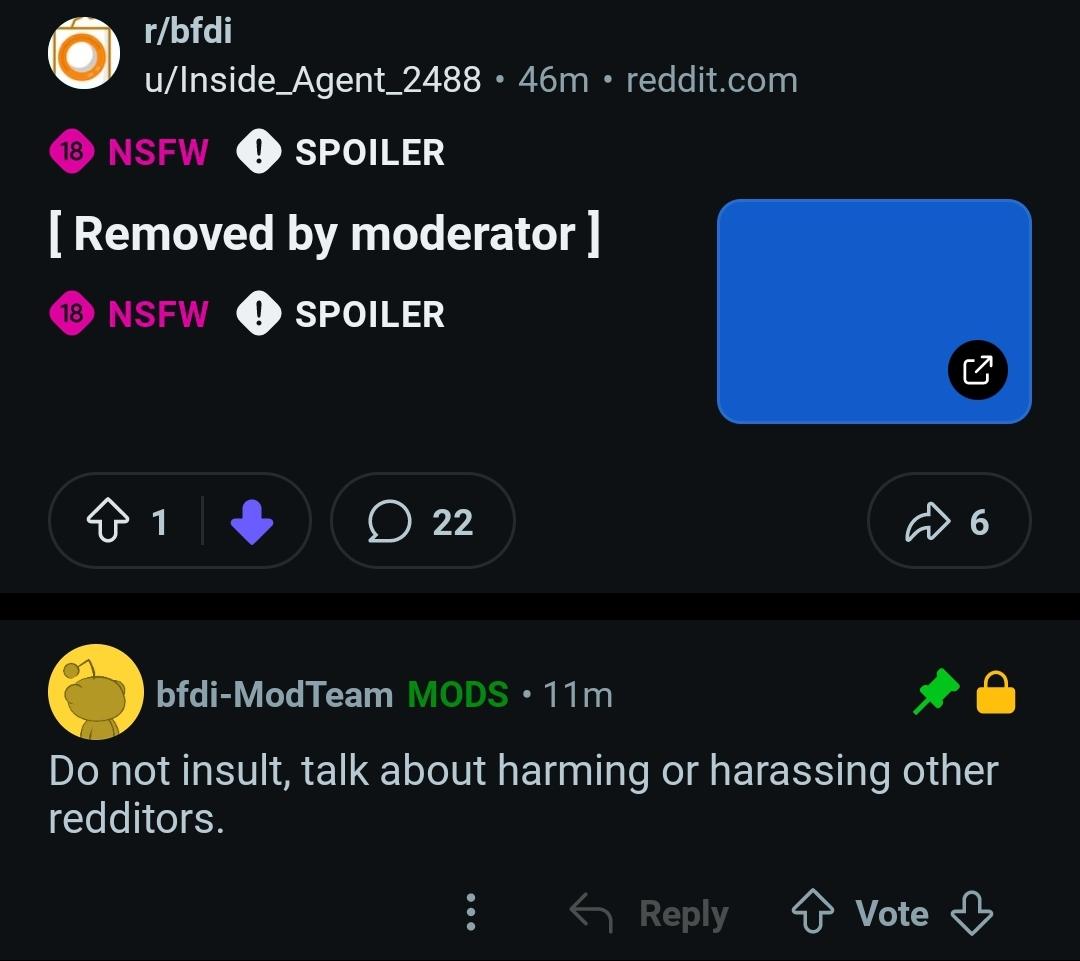Share the post via share button

948,522
